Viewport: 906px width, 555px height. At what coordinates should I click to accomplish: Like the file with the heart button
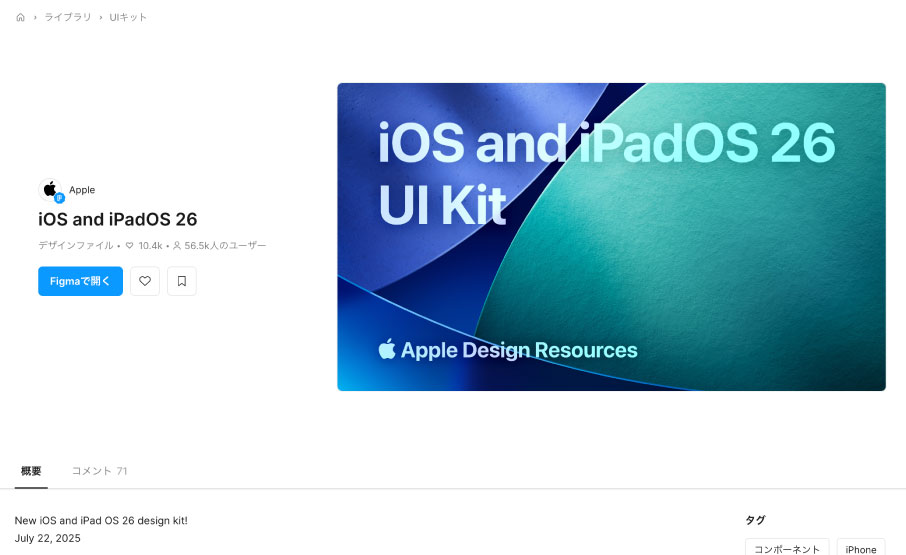coord(145,281)
